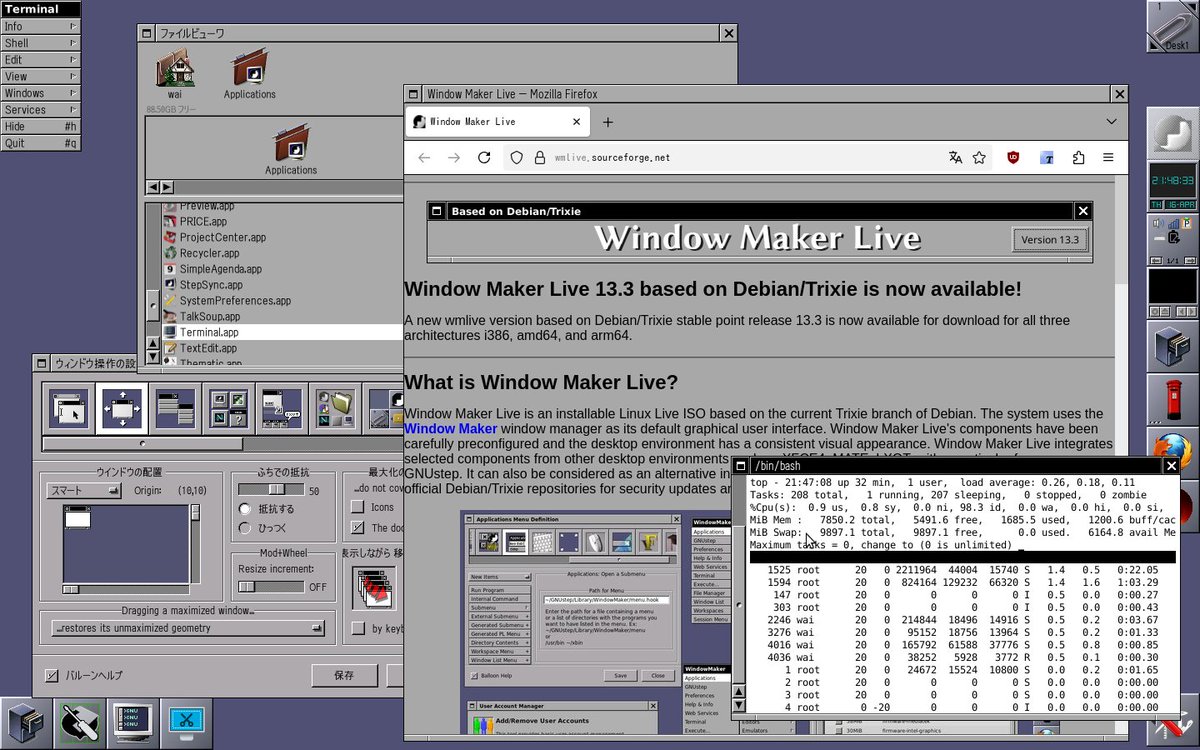
Task: Select PRICE.app in file list
Action: (283, 221)
